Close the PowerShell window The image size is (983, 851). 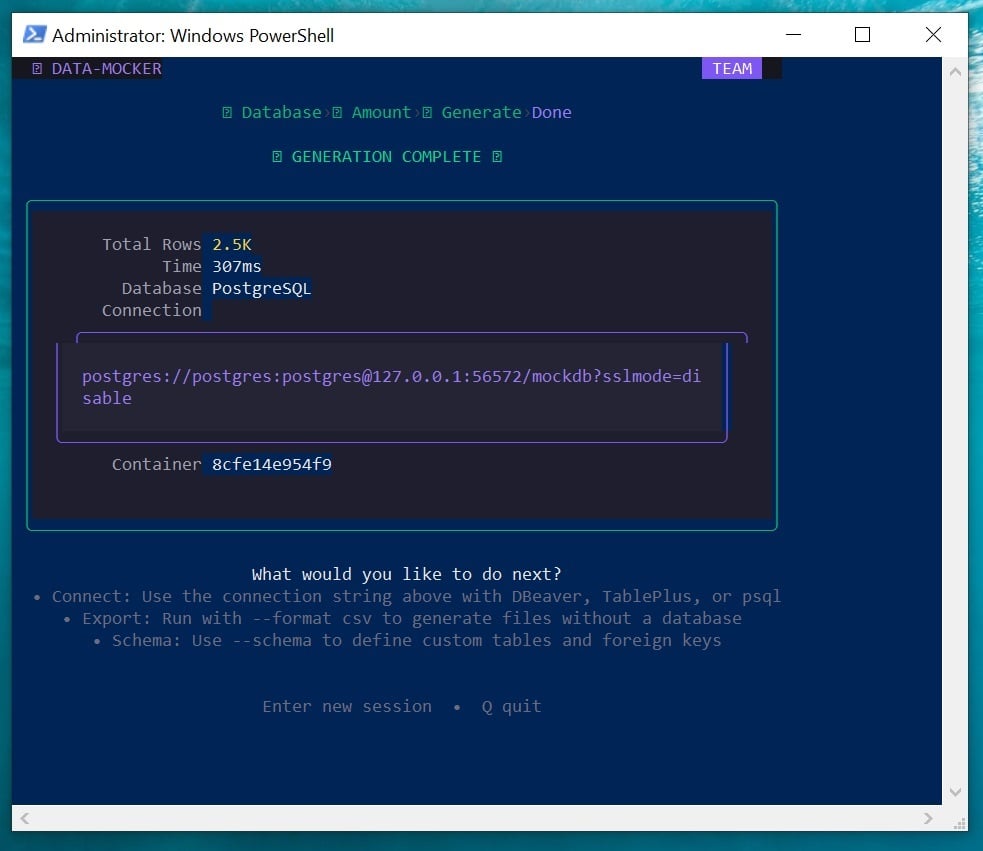tap(933, 34)
